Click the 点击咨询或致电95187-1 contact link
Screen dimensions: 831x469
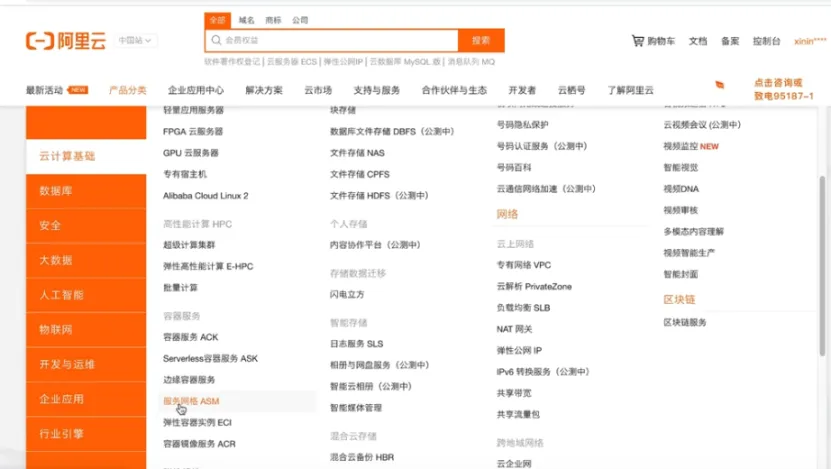[783, 89]
